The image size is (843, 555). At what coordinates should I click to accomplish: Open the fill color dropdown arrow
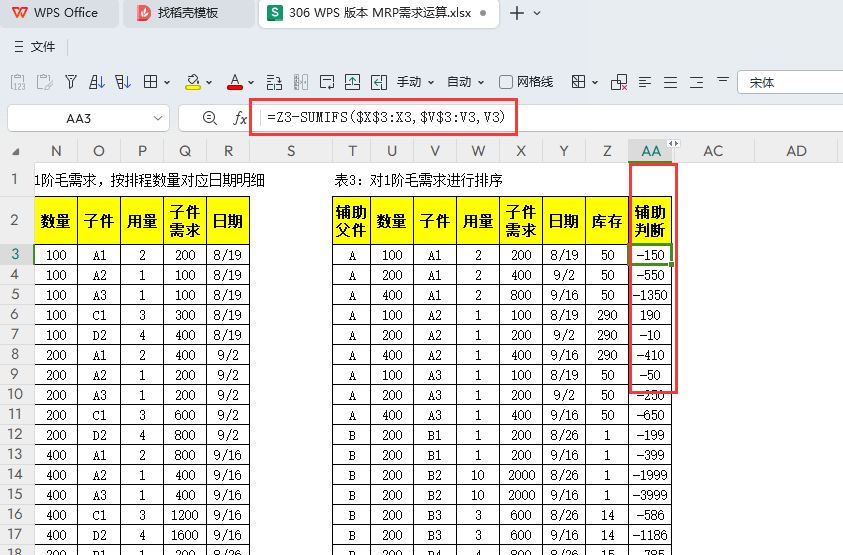click(x=209, y=82)
